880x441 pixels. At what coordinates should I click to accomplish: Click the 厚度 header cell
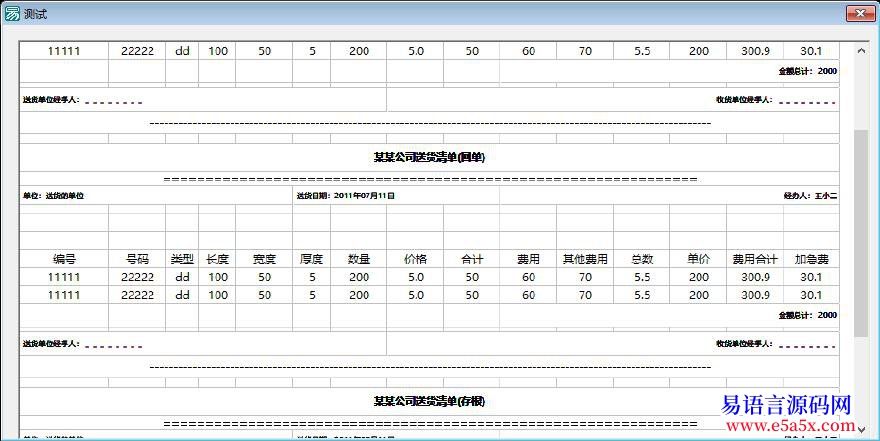point(311,259)
